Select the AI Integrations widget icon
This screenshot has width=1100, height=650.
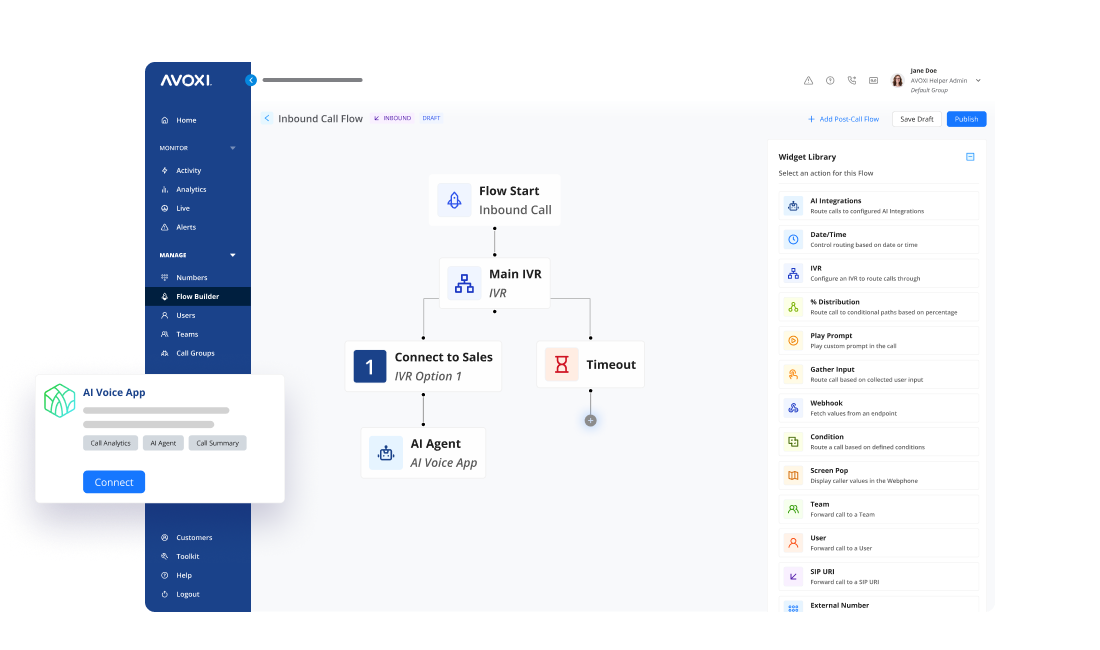793,205
